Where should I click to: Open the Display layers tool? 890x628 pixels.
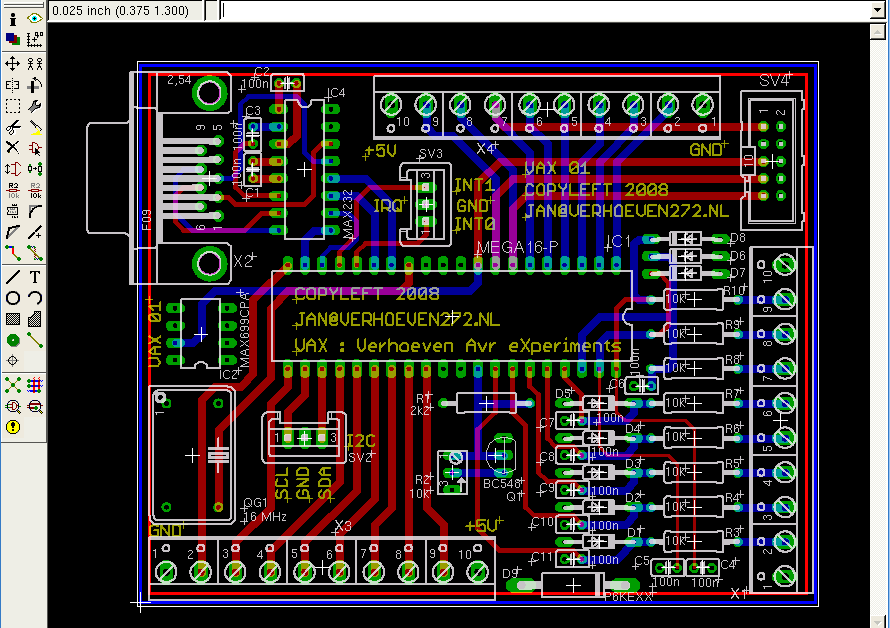13,39
